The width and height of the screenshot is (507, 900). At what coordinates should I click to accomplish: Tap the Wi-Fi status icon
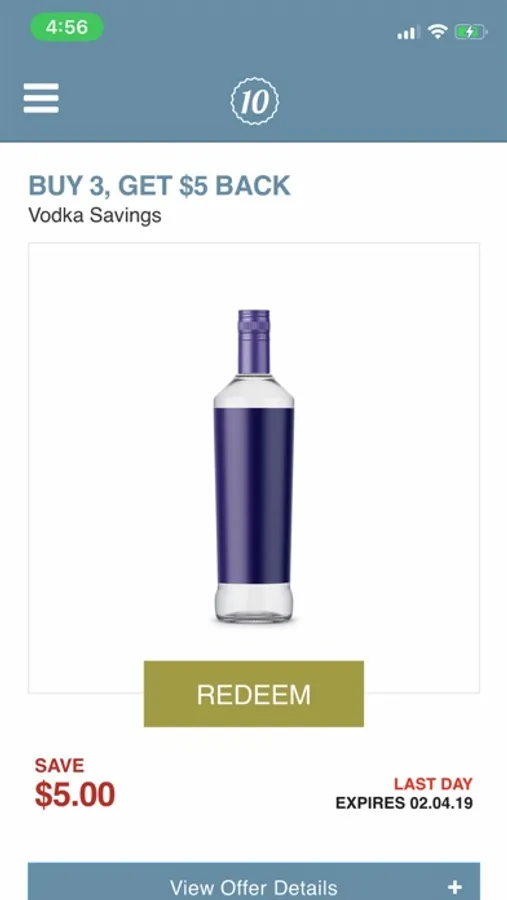point(437,32)
